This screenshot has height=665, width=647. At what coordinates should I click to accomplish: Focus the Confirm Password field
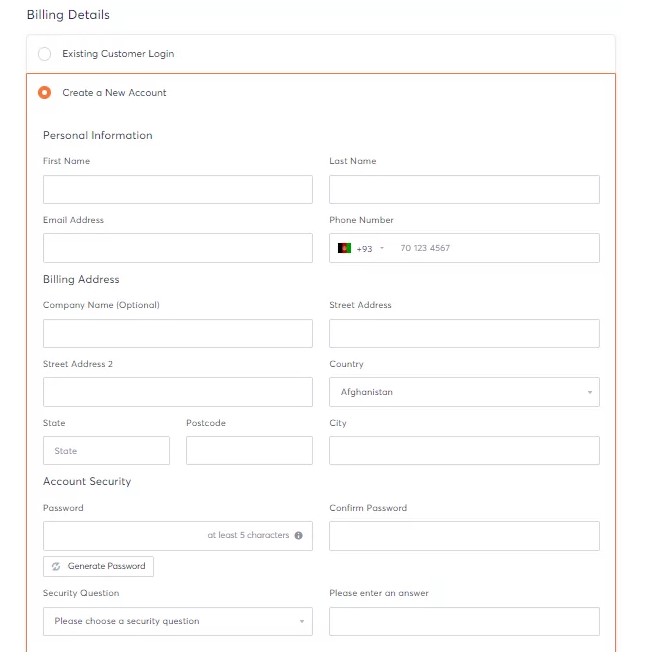(464, 536)
